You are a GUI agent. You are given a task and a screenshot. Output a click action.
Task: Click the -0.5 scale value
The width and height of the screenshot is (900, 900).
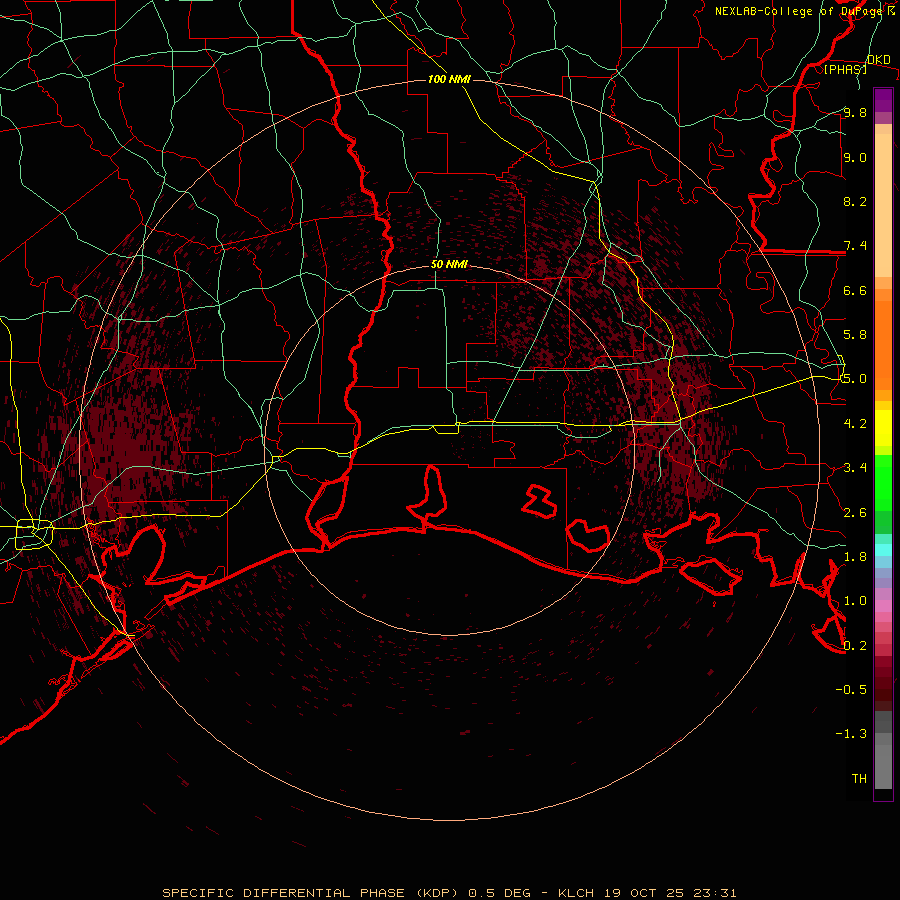pyautogui.click(x=851, y=690)
